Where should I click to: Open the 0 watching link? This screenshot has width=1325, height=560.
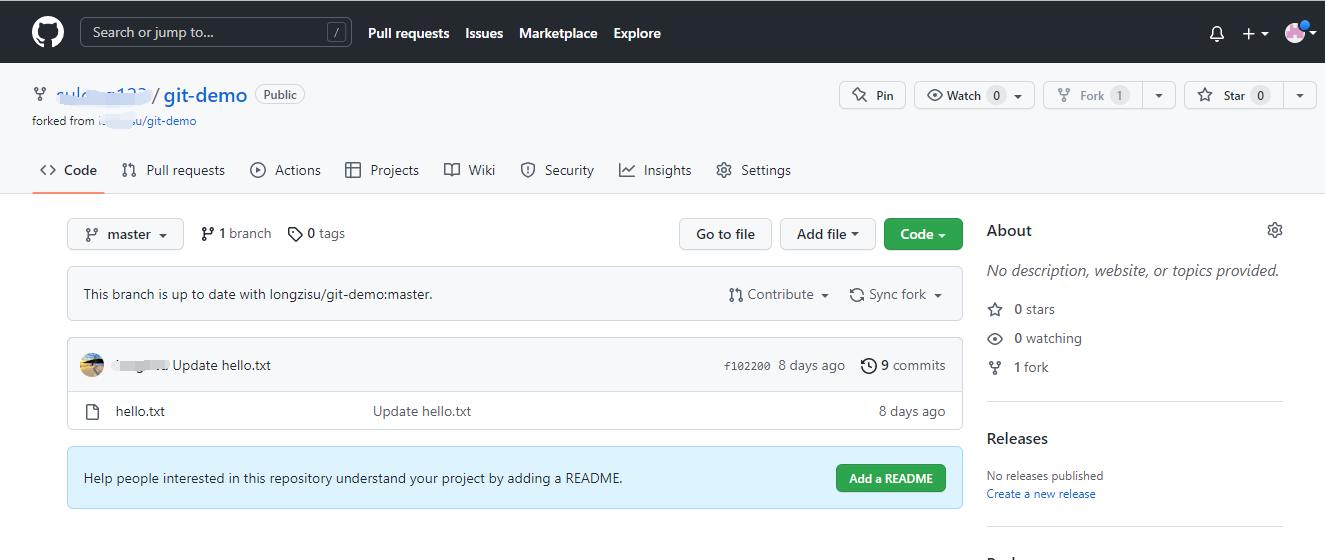click(x=1034, y=338)
